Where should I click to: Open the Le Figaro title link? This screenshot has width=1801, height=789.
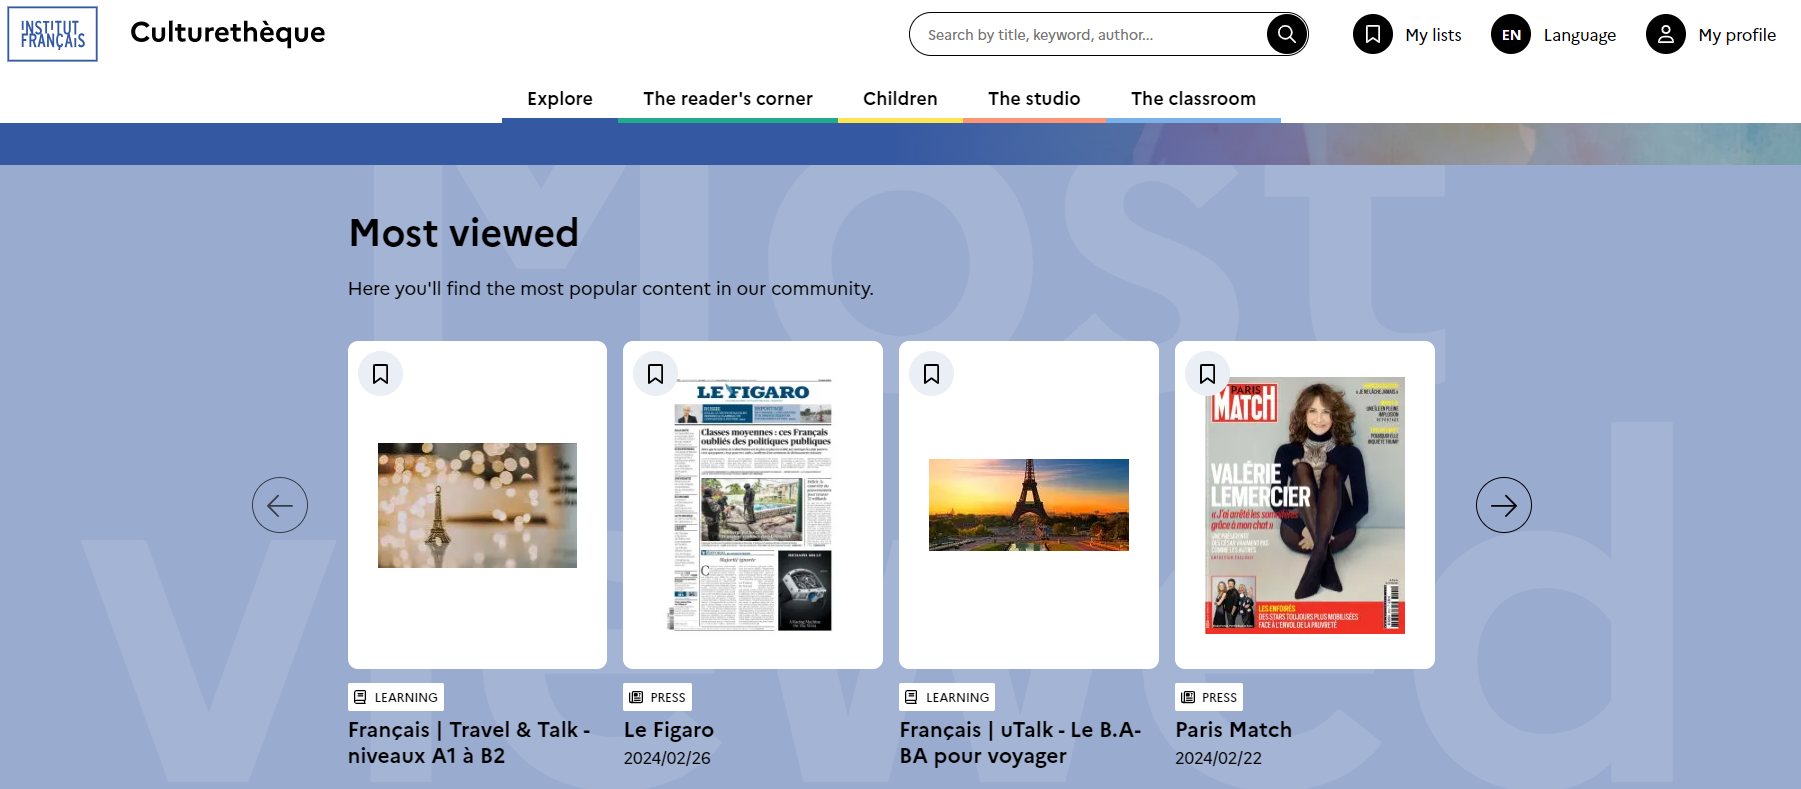[668, 730]
